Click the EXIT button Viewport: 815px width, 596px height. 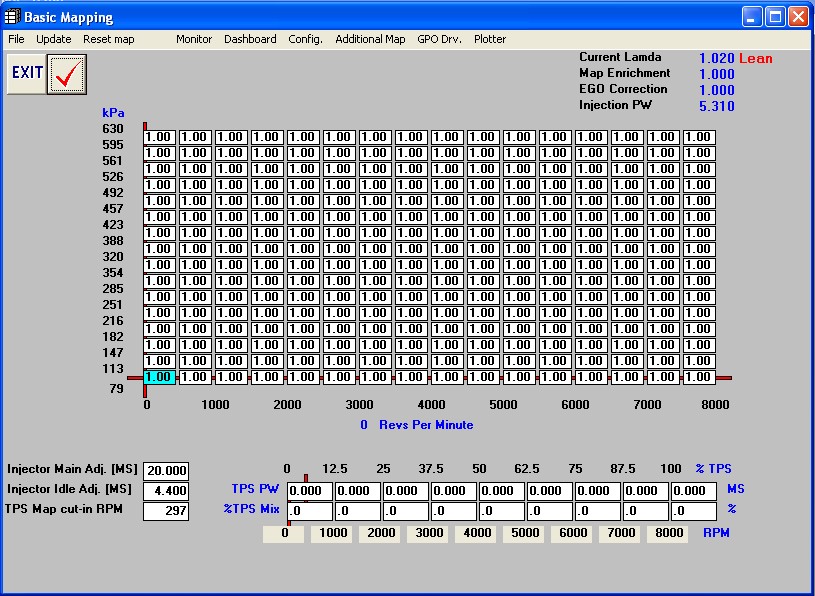(x=27, y=75)
